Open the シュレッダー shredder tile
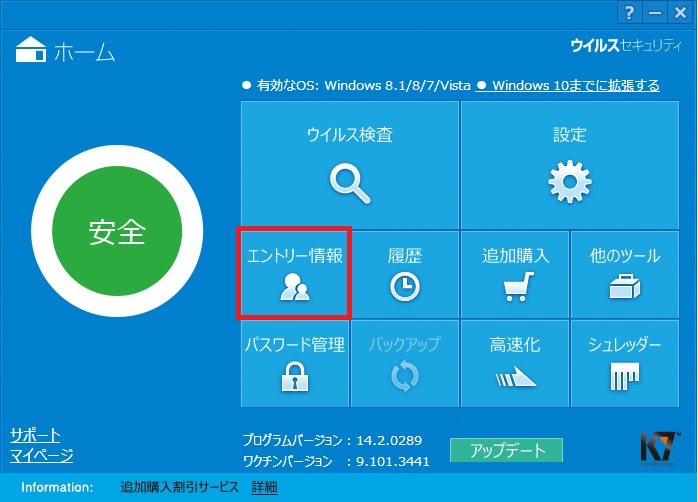 625,363
